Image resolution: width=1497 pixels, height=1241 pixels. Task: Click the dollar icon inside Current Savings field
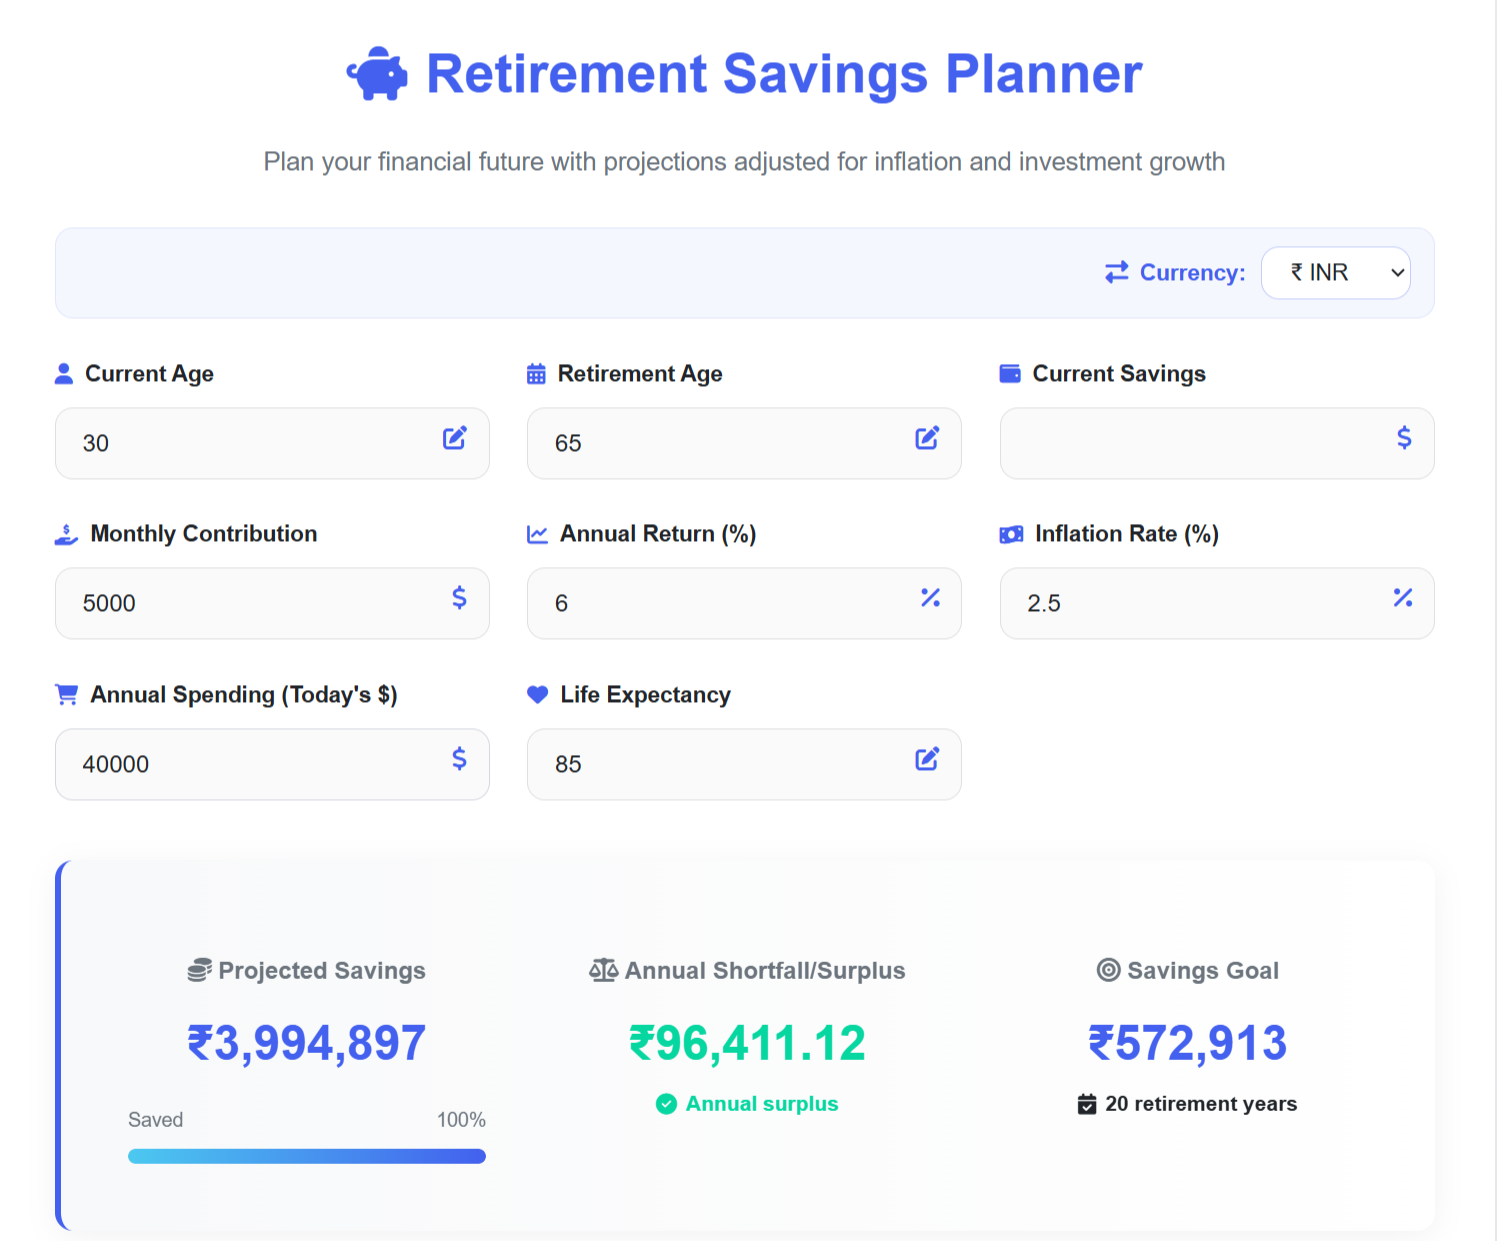[1403, 437]
